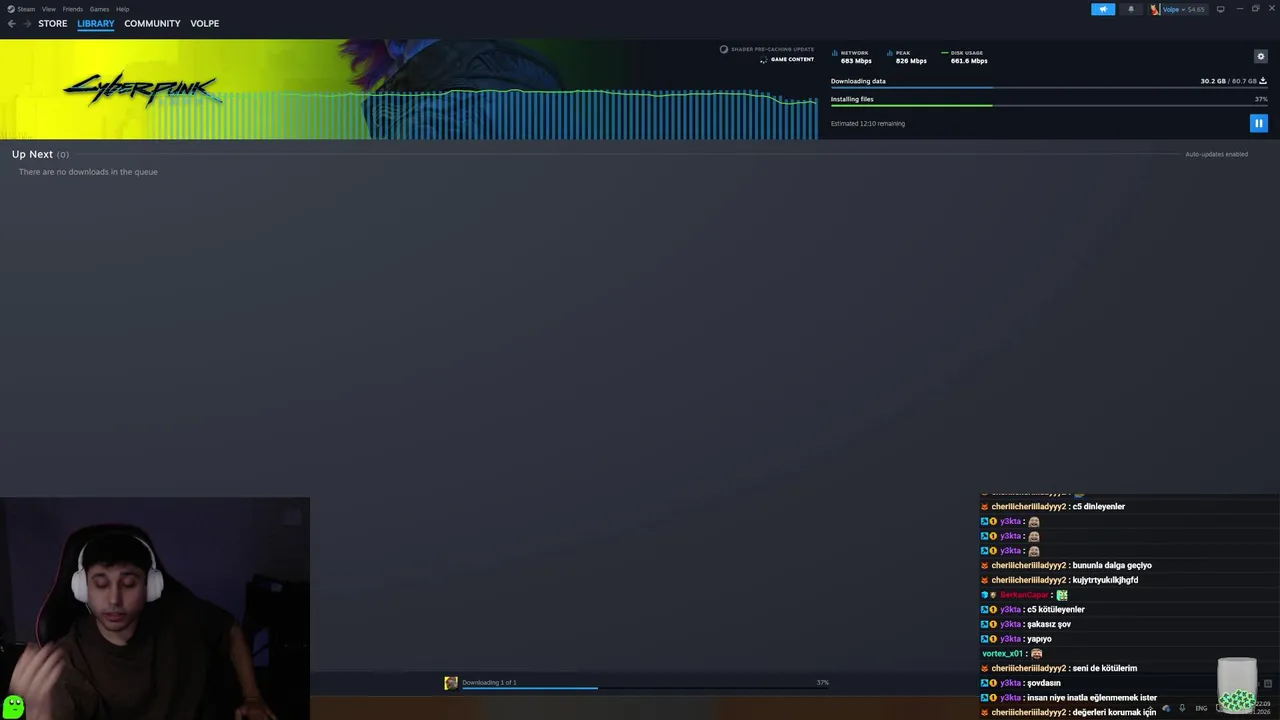This screenshot has height=720, width=1280.
Task: Pause the Cyberpunk download
Action: [x=1259, y=123]
